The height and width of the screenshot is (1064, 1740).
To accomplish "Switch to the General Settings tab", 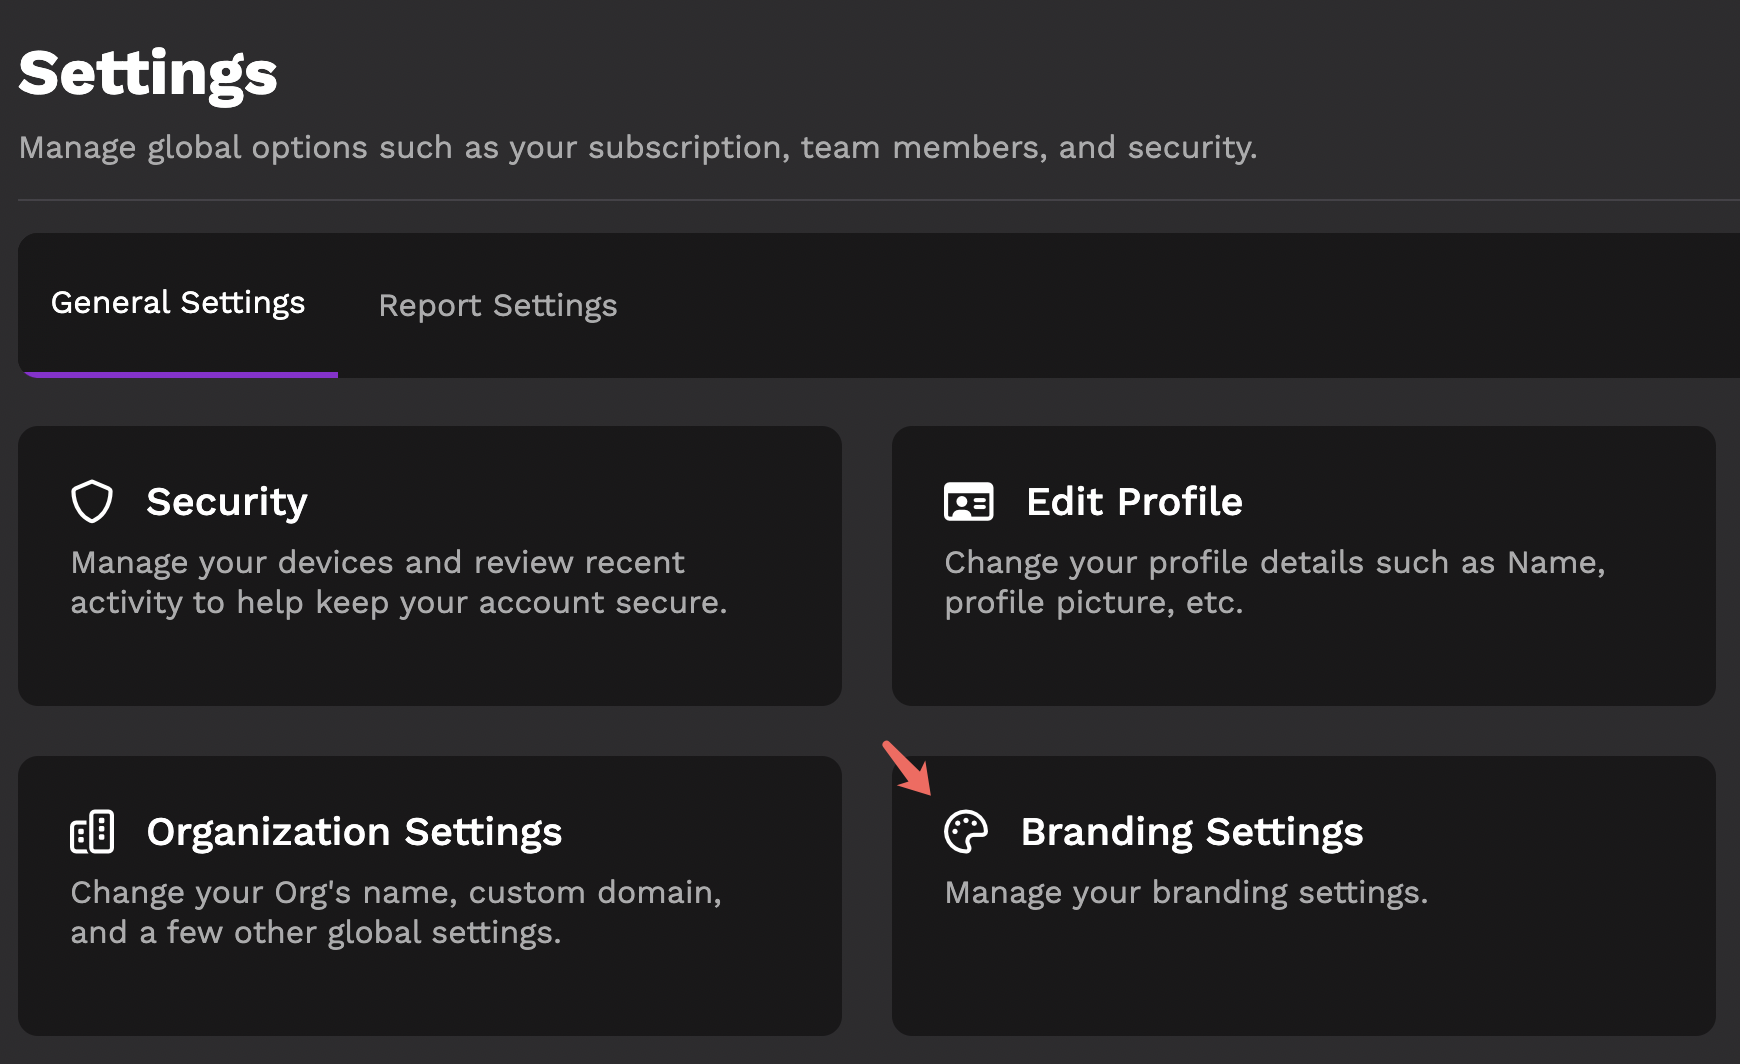I will 178,303.
